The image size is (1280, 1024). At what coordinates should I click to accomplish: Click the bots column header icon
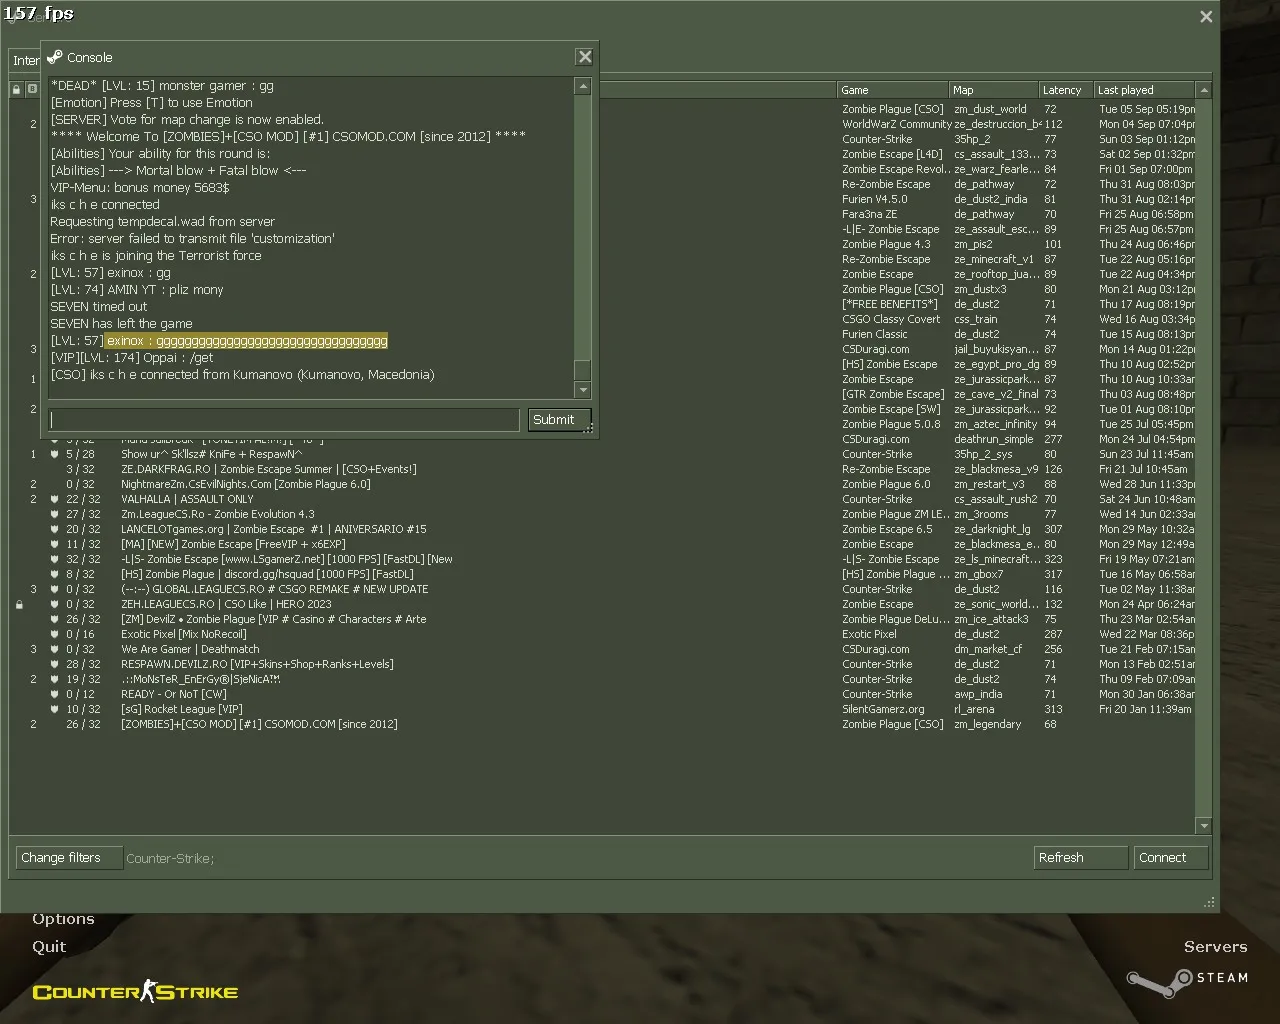pos(32,89)
